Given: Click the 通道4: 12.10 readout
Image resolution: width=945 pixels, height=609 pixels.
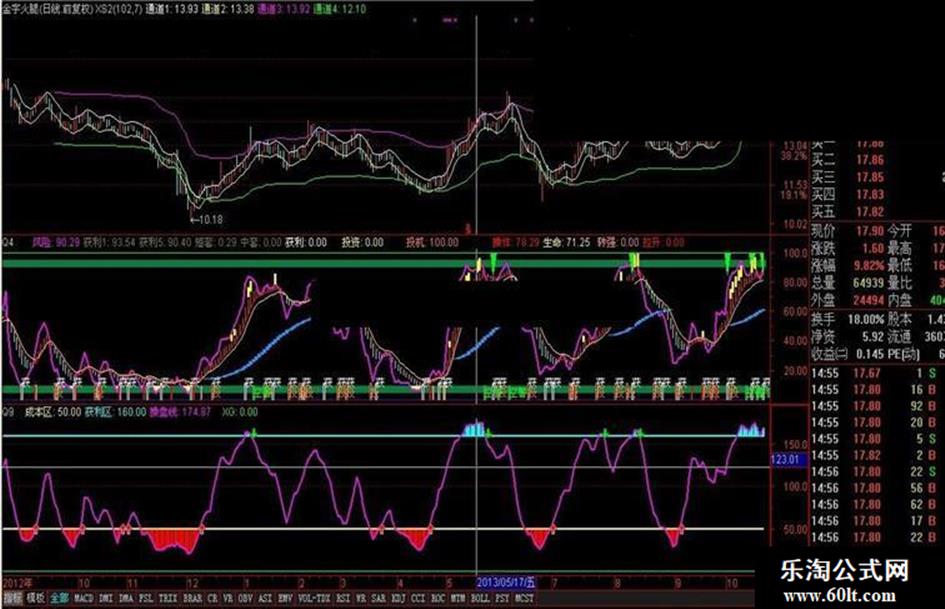Looking at the screenshot, I should point(341,9).
